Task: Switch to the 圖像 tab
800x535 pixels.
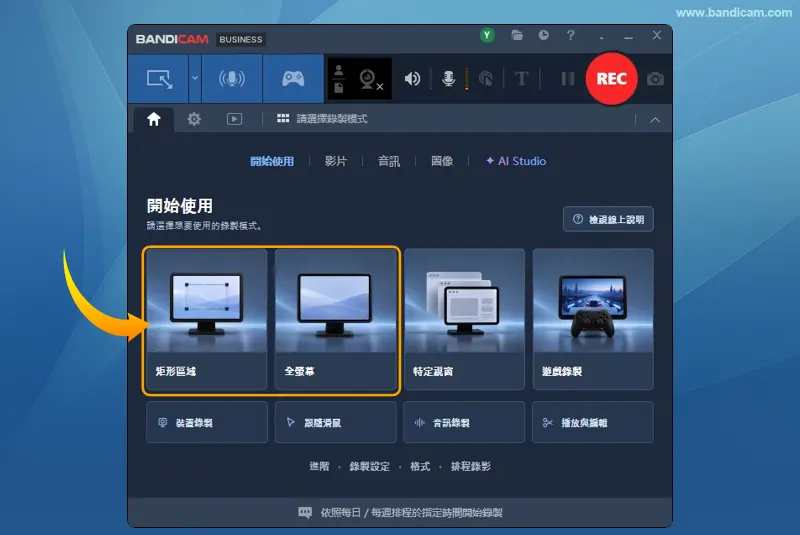Action: 442,161
